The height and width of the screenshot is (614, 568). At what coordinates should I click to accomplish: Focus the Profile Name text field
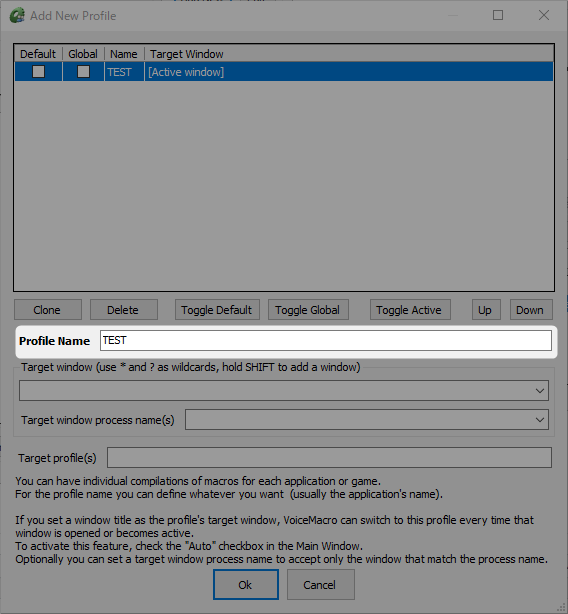[326, 340]
